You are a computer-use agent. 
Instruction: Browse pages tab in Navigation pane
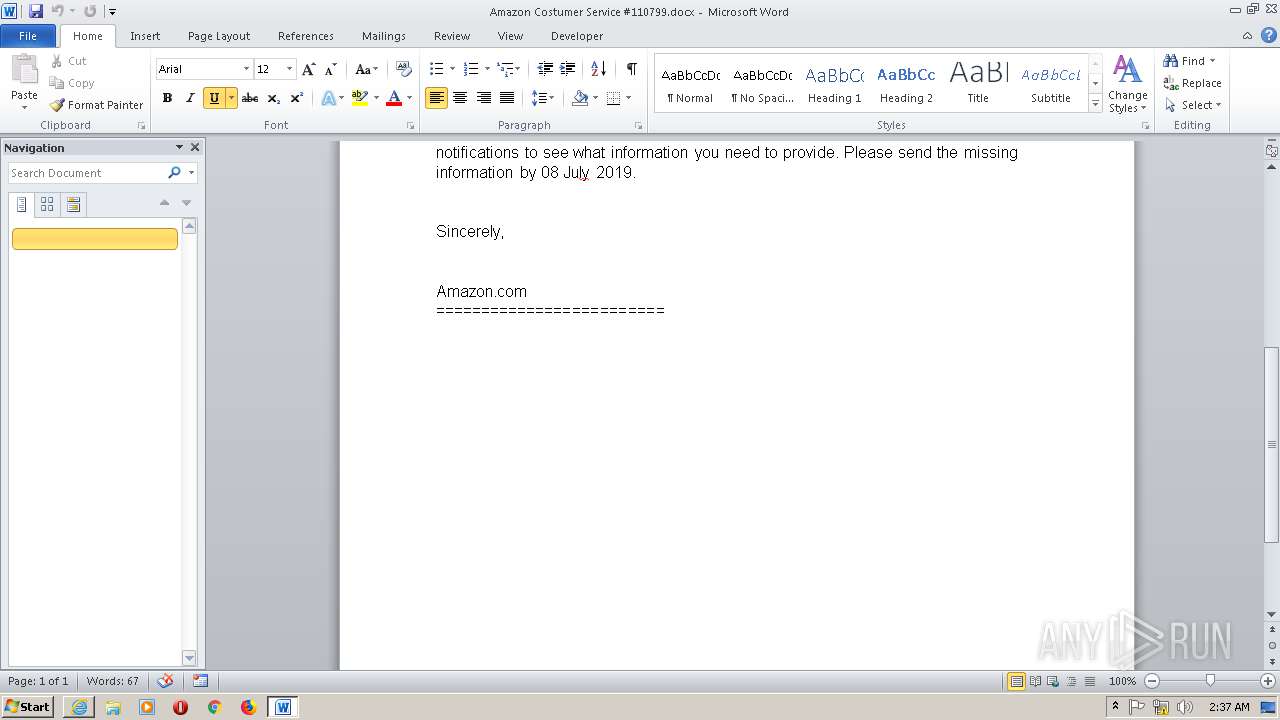[x=47, y=204]
